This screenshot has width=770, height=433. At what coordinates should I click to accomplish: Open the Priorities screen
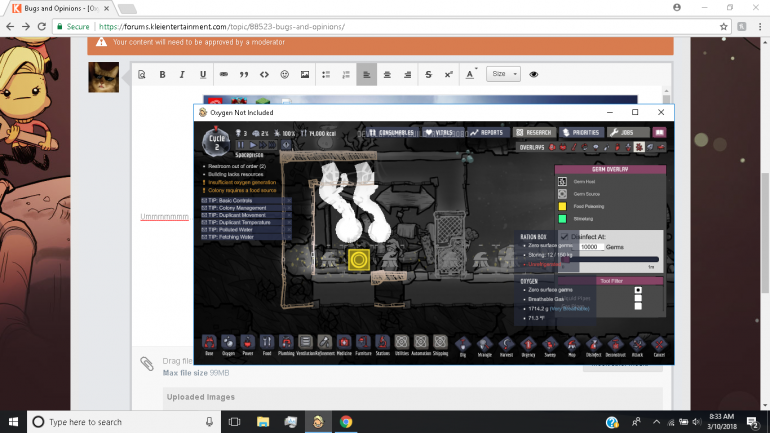click(x=581, y=133)
